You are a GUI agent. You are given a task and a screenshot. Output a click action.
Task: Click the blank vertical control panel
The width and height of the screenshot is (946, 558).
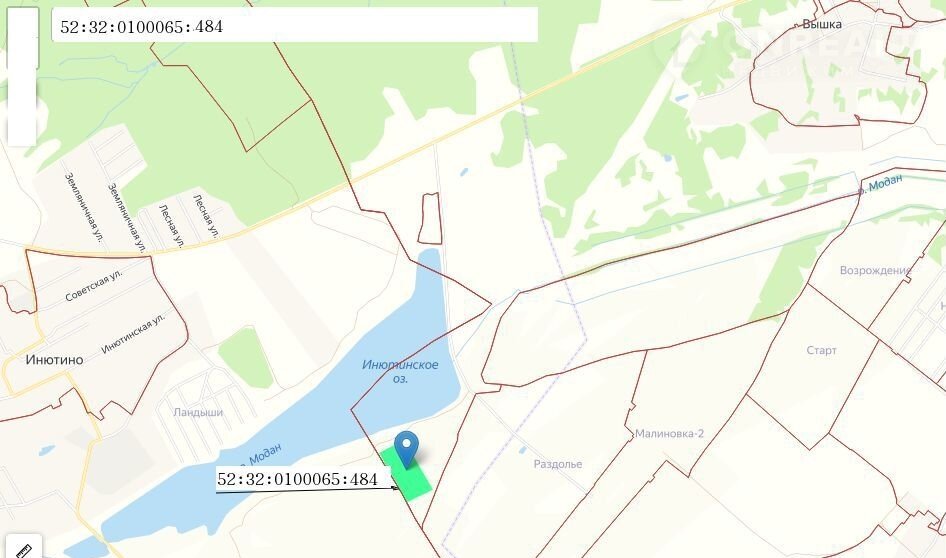point(22,77)
